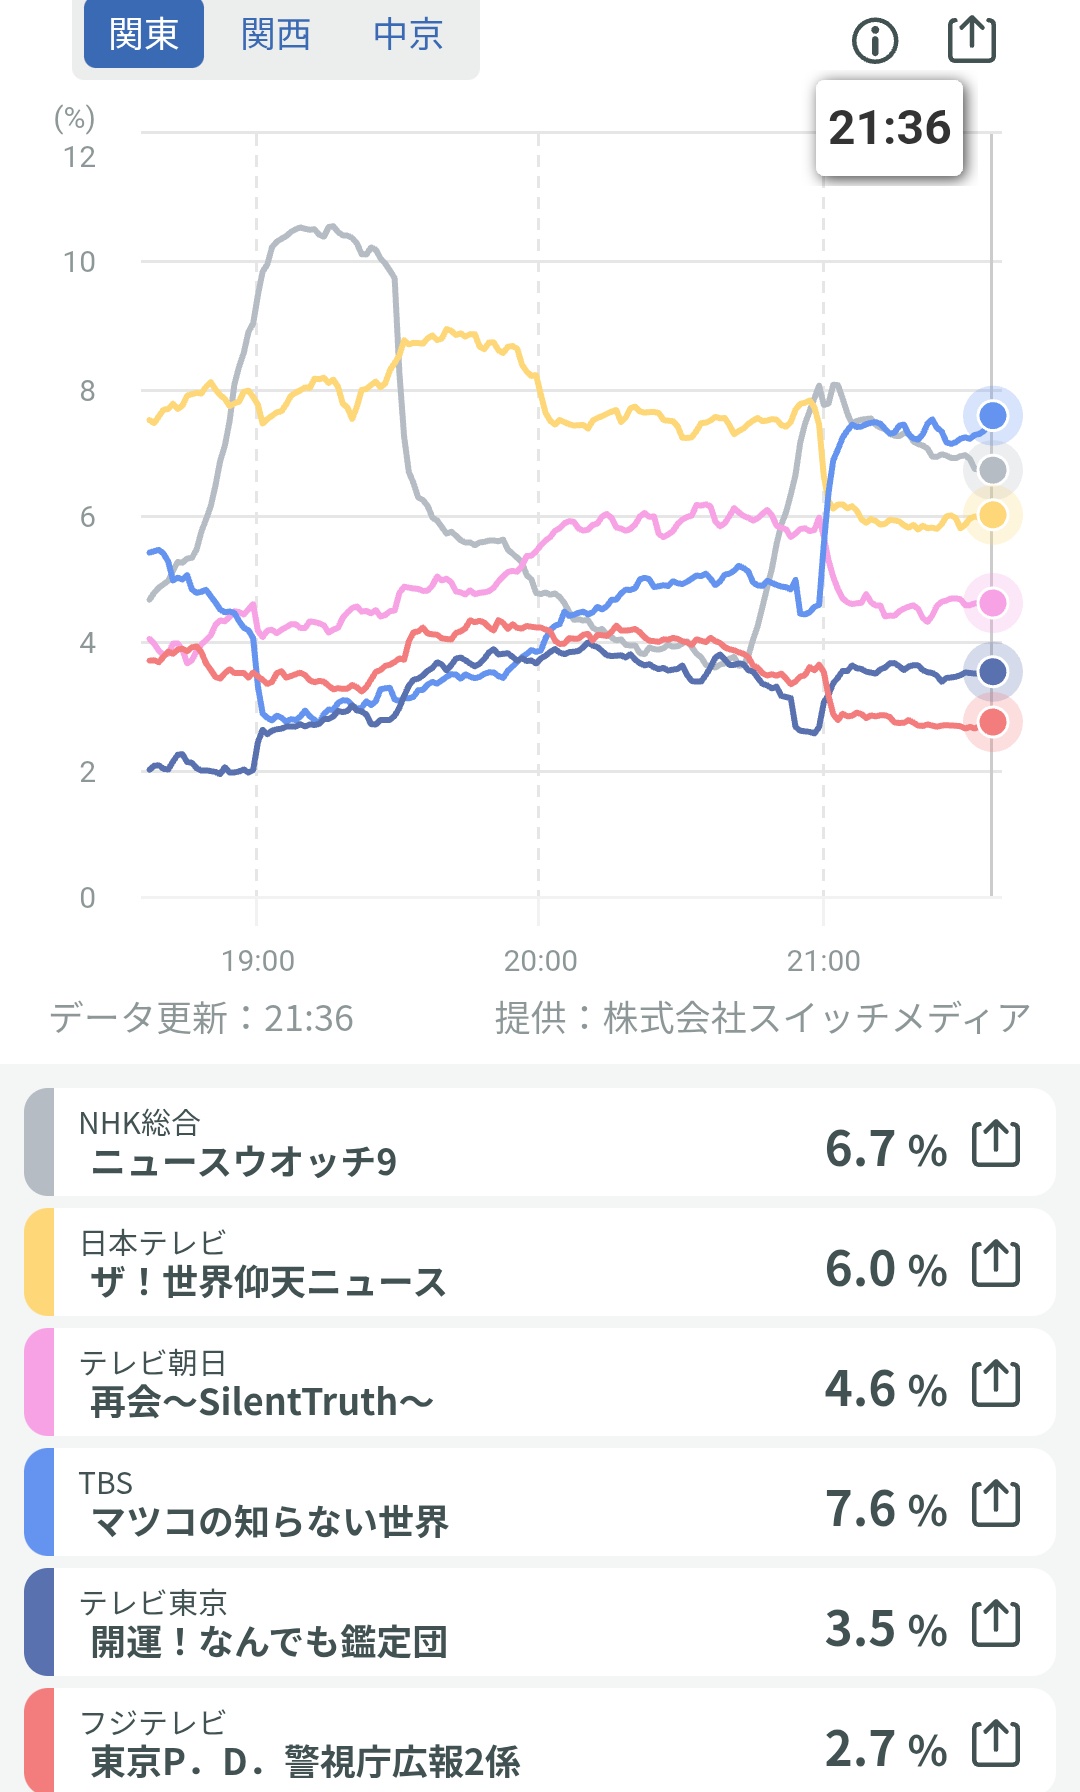Share the 日本テレビ ザ!世界仰天ニュース rating

point(996,1264)
